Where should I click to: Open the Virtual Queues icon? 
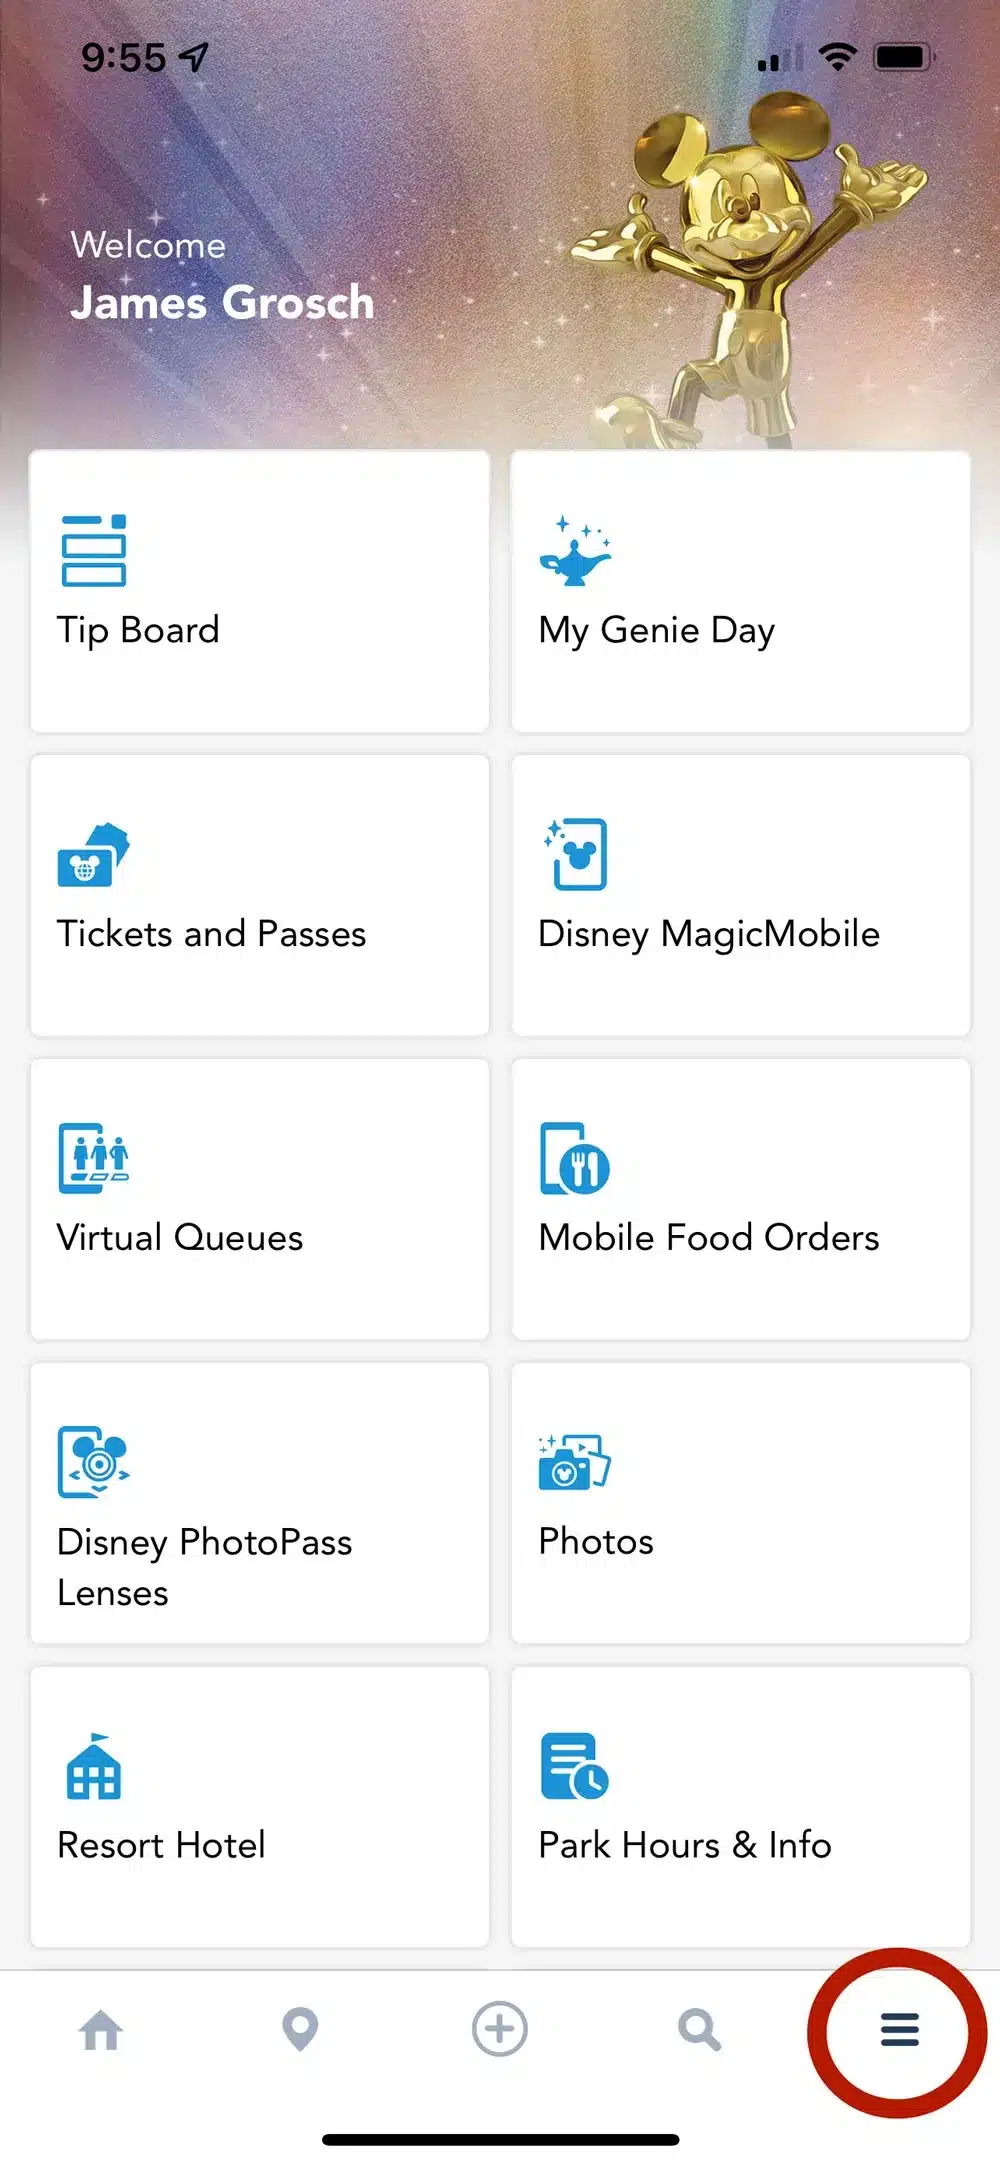point(93,1158)
